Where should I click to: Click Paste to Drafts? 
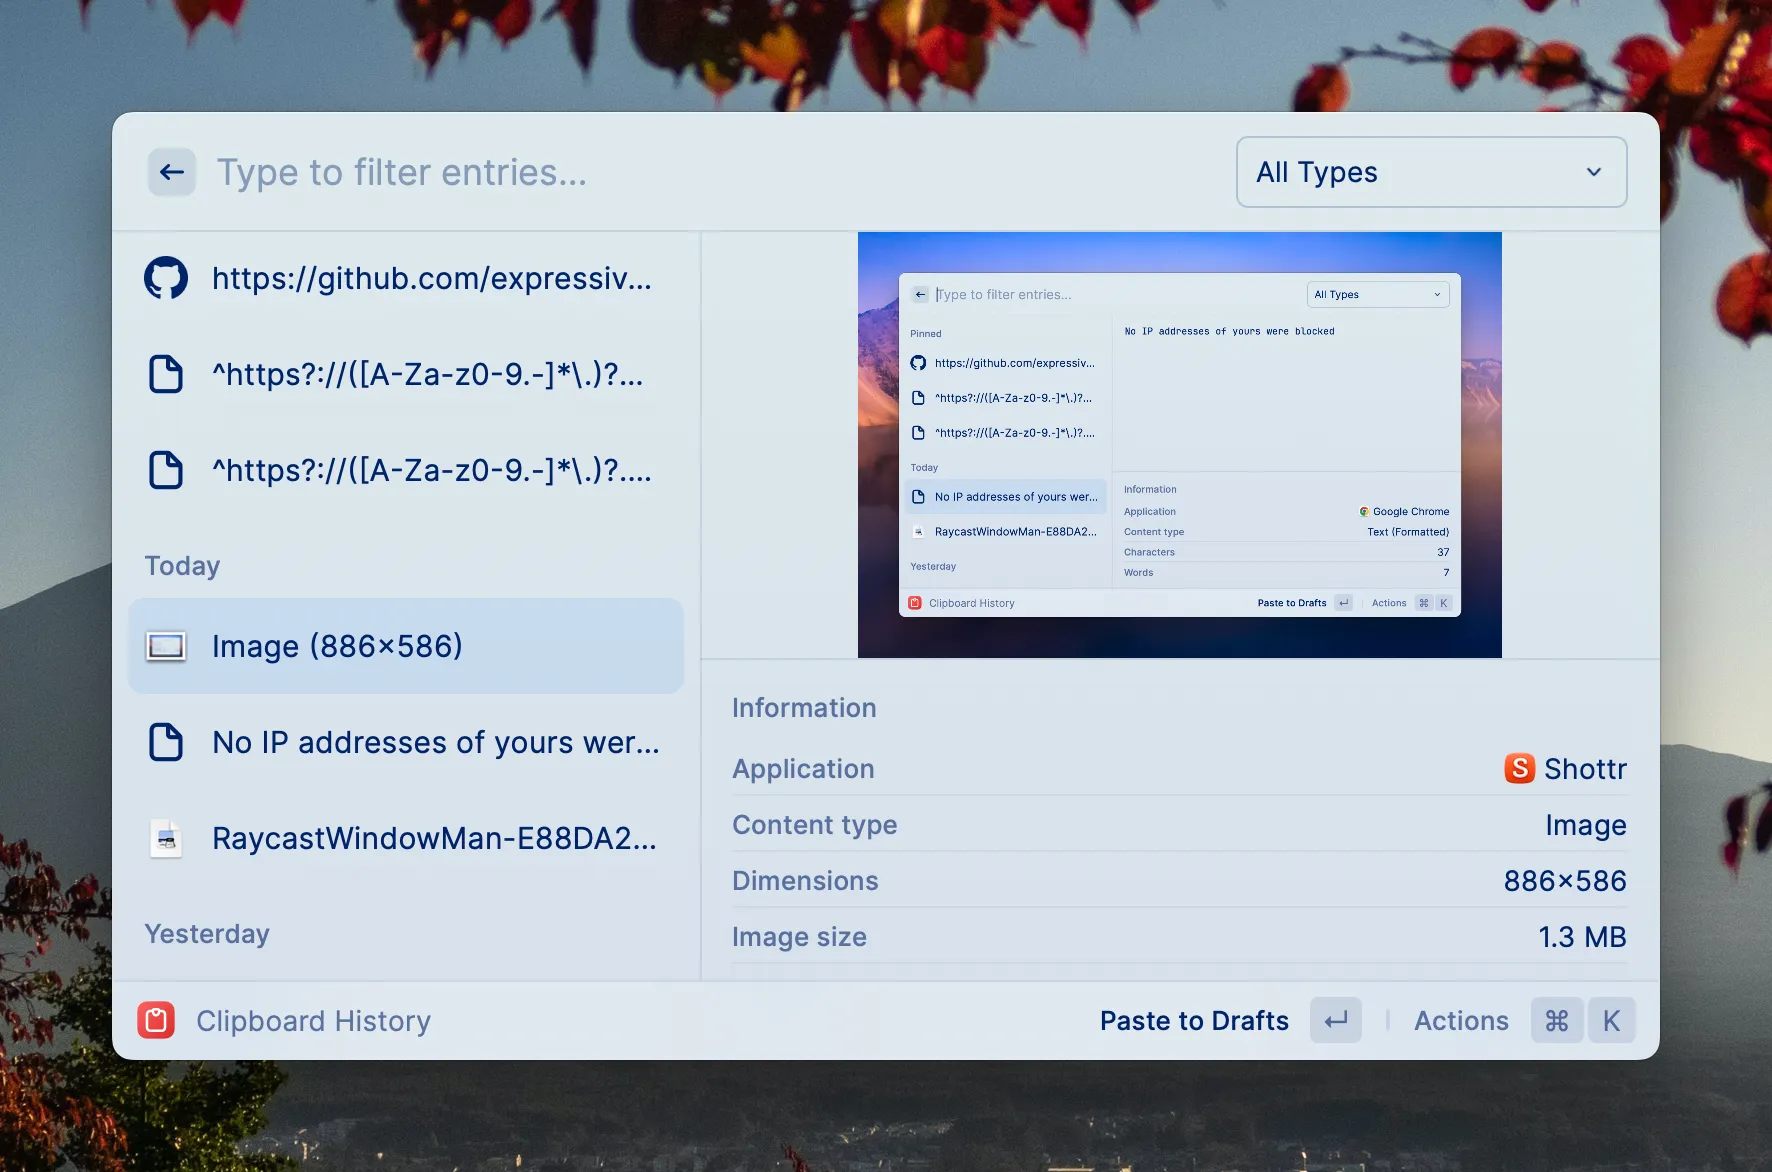[x=1194, y=1020]
